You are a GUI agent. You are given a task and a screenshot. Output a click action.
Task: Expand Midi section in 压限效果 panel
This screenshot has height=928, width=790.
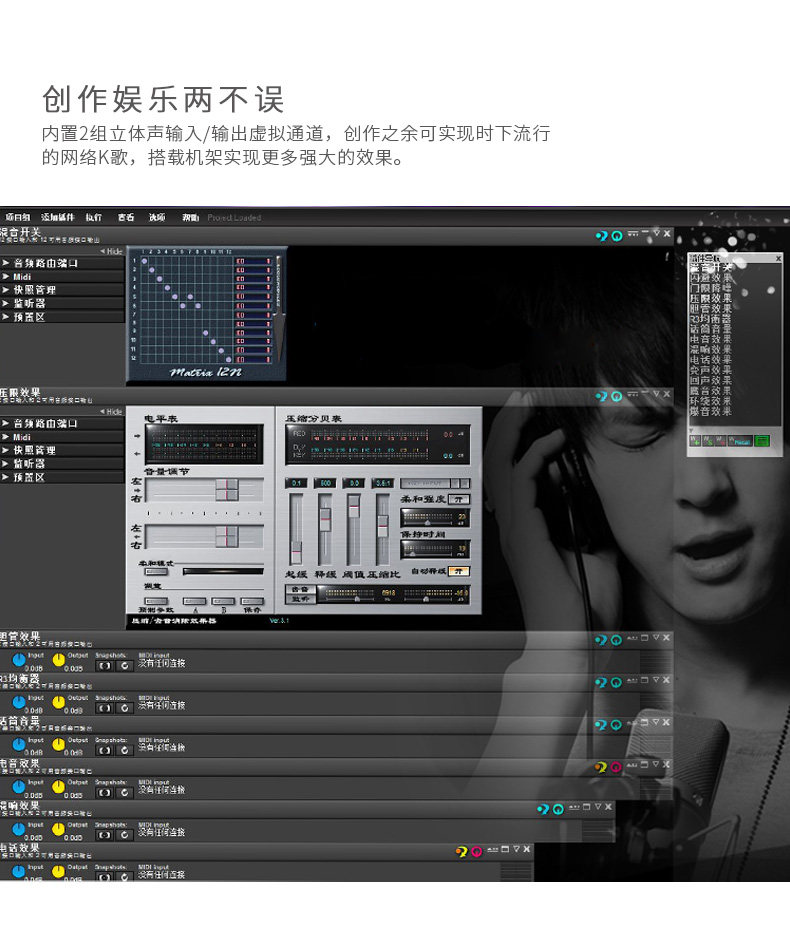62,437
